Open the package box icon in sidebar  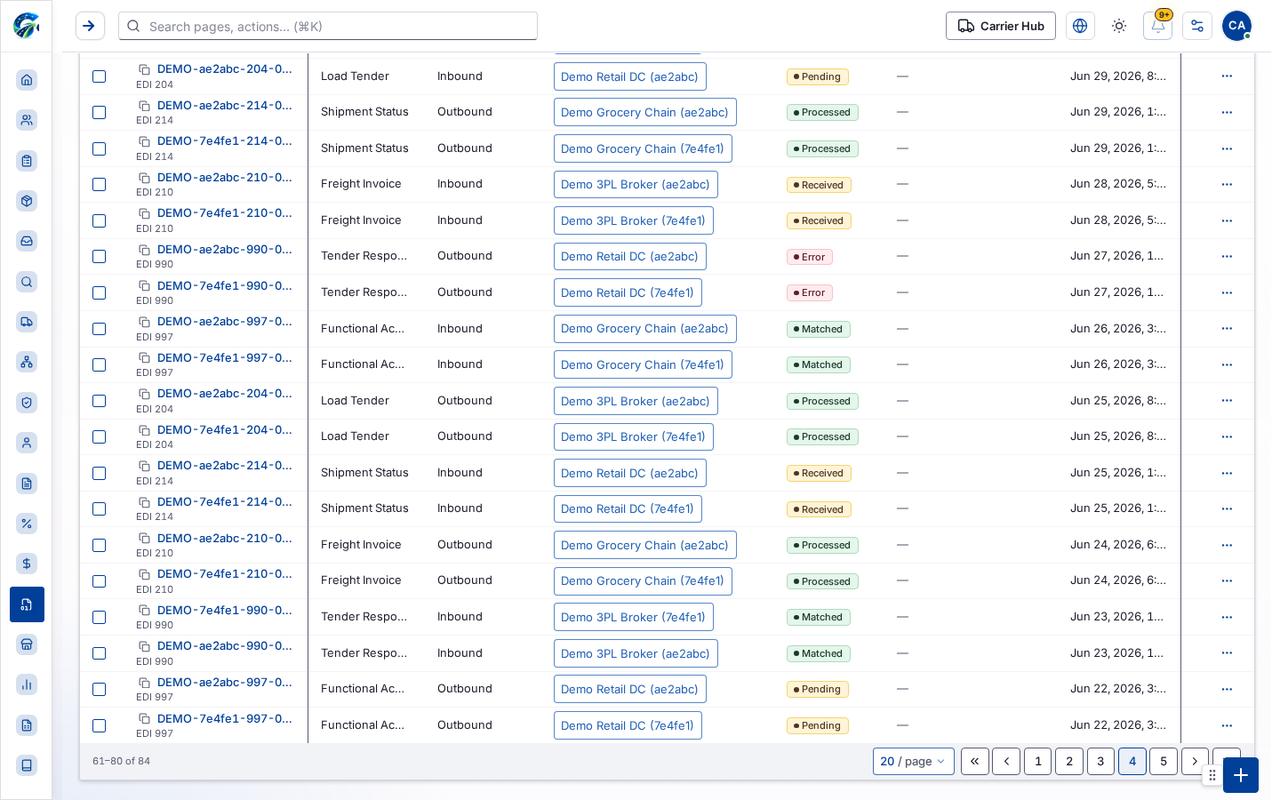(x=27, y=201)
